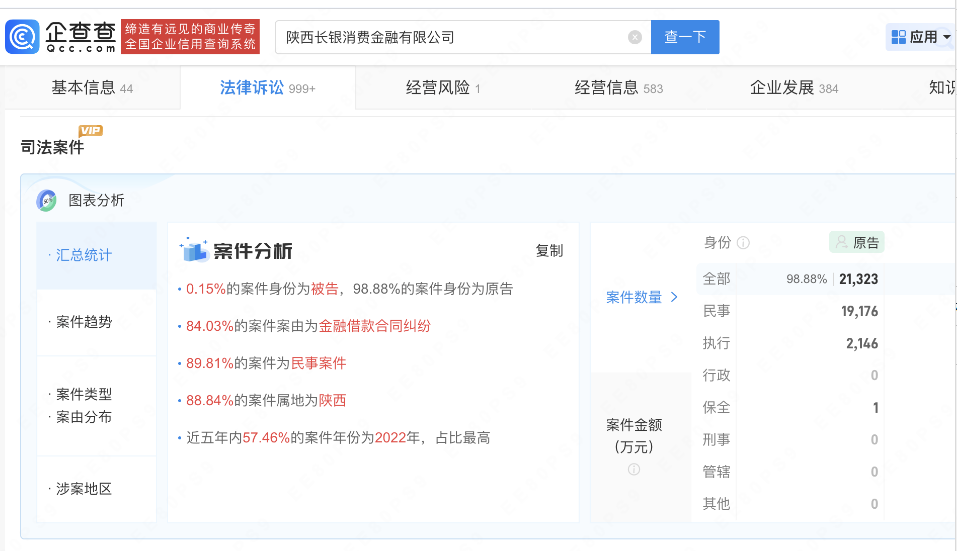Click the 98.88% percentage in 全部 row
The image size is (957, 551).
[806, 279]
